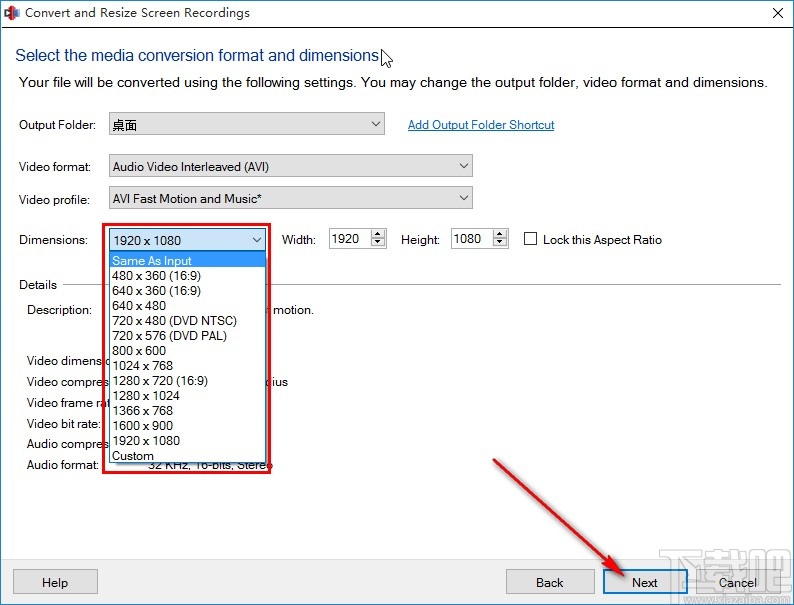The height and width of the screenshot is (605, 794).
Task: Enable Lock this Aspect Ratio checkbox
Action: pos(530,239)
